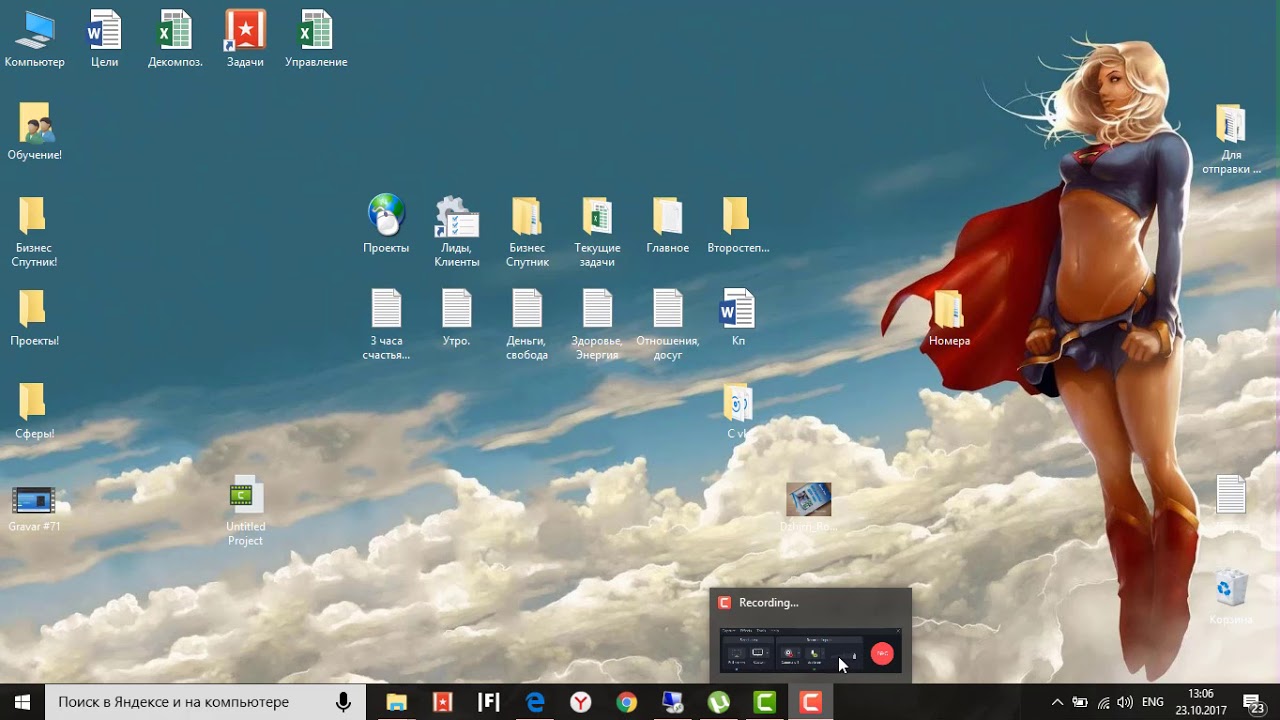The image size is (1280, 720).
Task: Select the Бизнес Спутник folder without exclamation mark
Action: tap(527, 231)
